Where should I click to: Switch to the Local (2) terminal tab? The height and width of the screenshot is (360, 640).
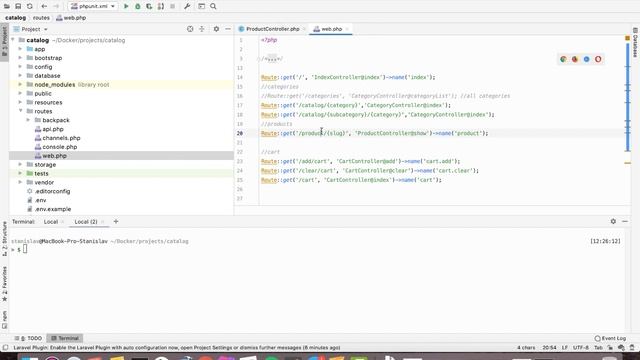(x=86, y=222)
